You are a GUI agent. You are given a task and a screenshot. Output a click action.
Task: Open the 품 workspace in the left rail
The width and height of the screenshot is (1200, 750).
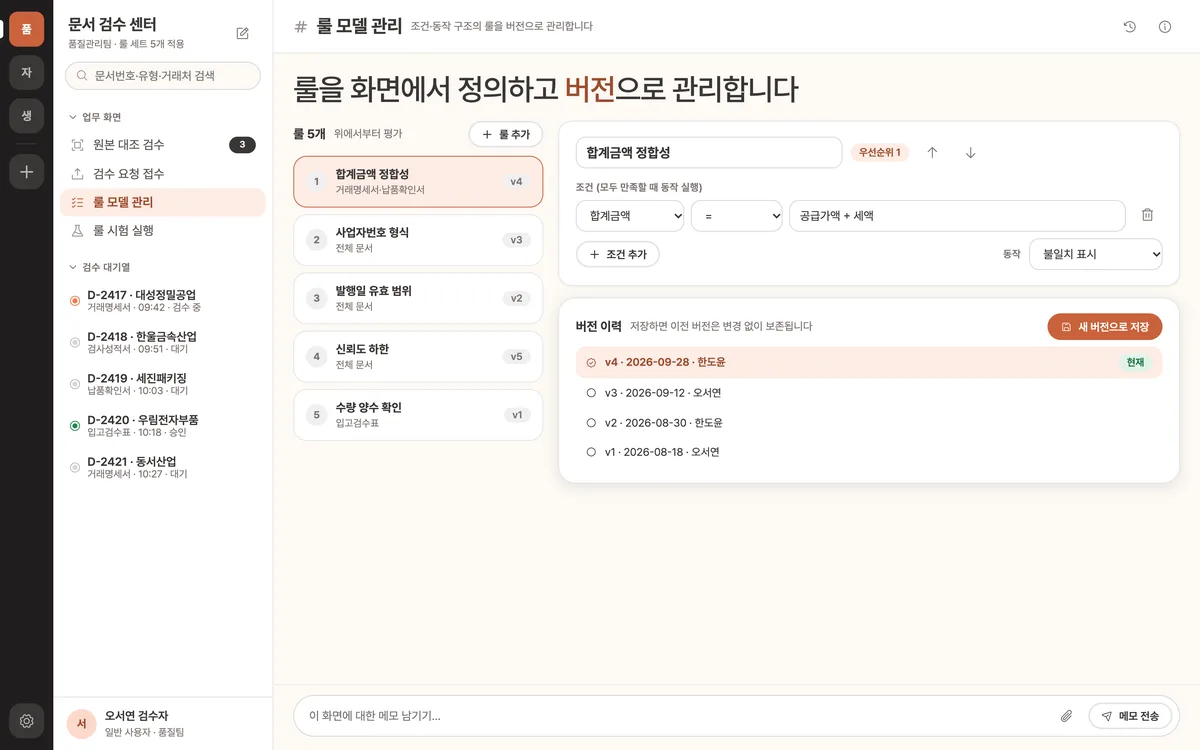tap(26, 29)
